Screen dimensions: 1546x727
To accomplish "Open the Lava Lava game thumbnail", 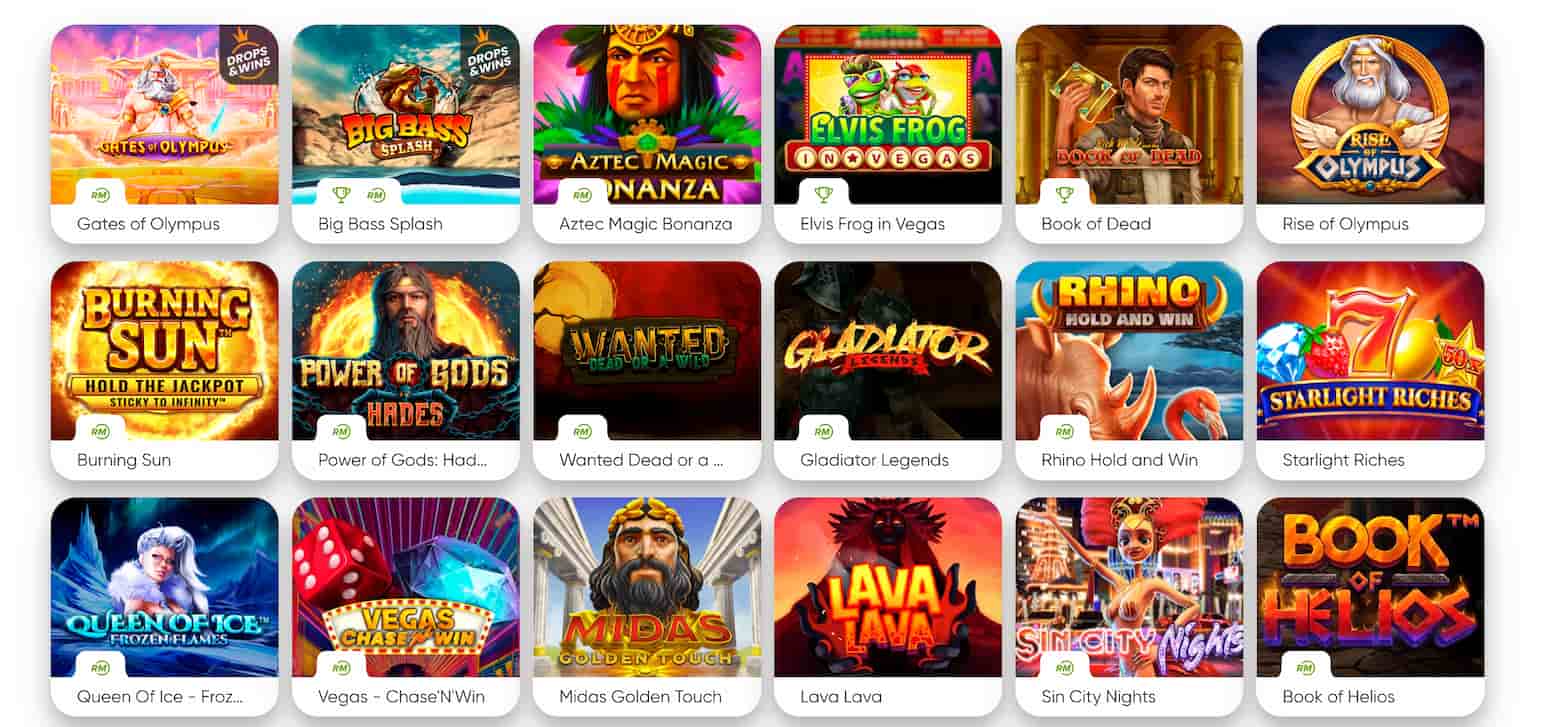I will coord(888,587).
